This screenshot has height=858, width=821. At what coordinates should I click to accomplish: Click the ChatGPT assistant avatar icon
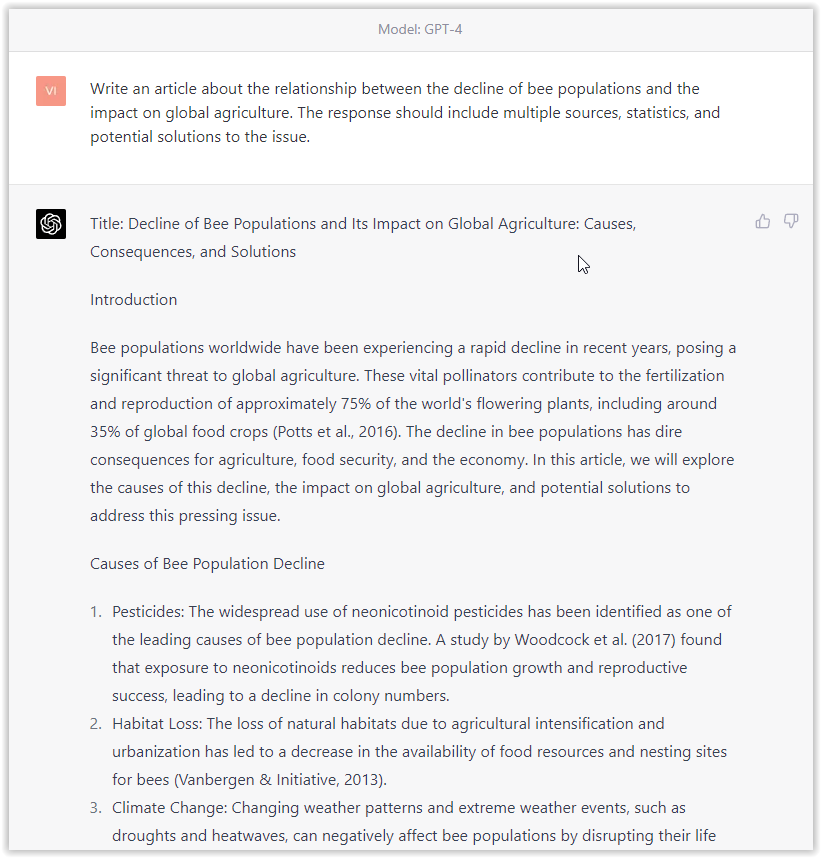pyautogui.click(x=50, y=224)
